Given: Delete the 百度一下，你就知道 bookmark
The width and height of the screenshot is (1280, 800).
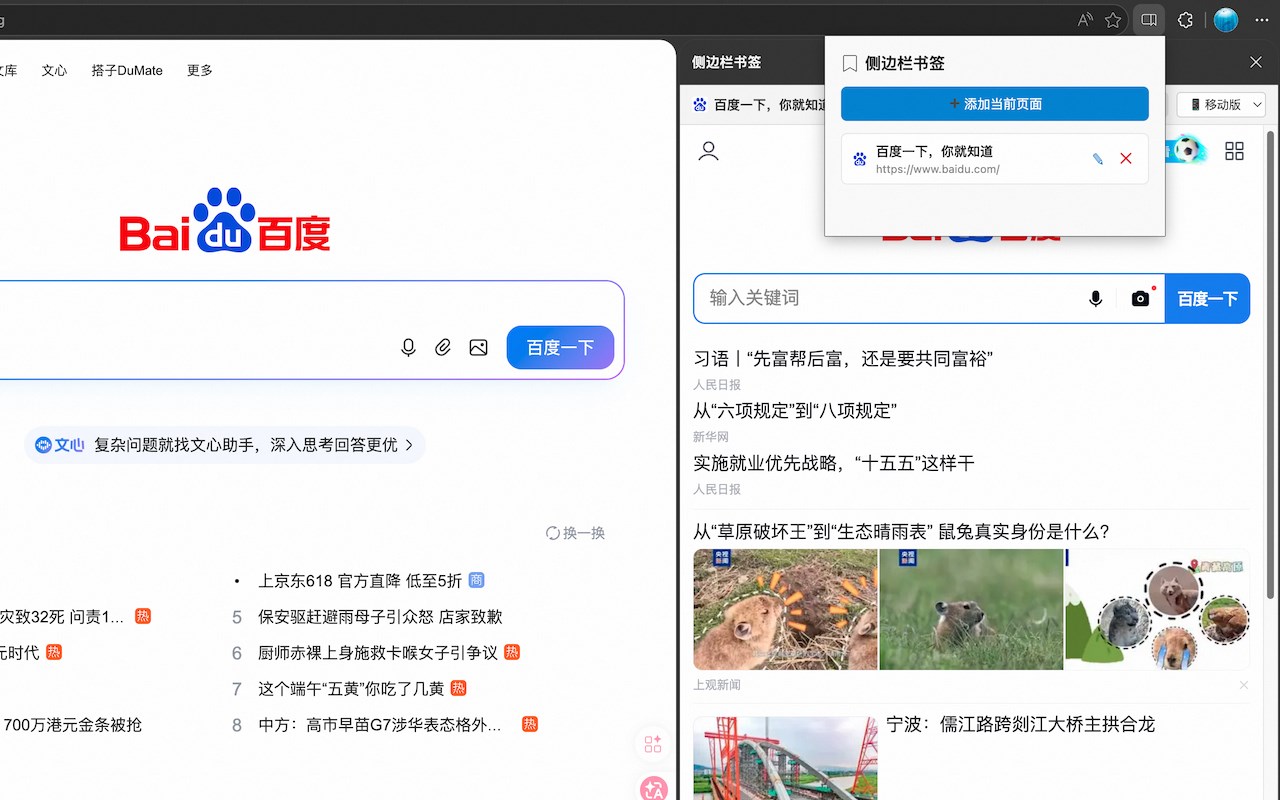Looking at the screenshot, I should tap(1126, 159).
